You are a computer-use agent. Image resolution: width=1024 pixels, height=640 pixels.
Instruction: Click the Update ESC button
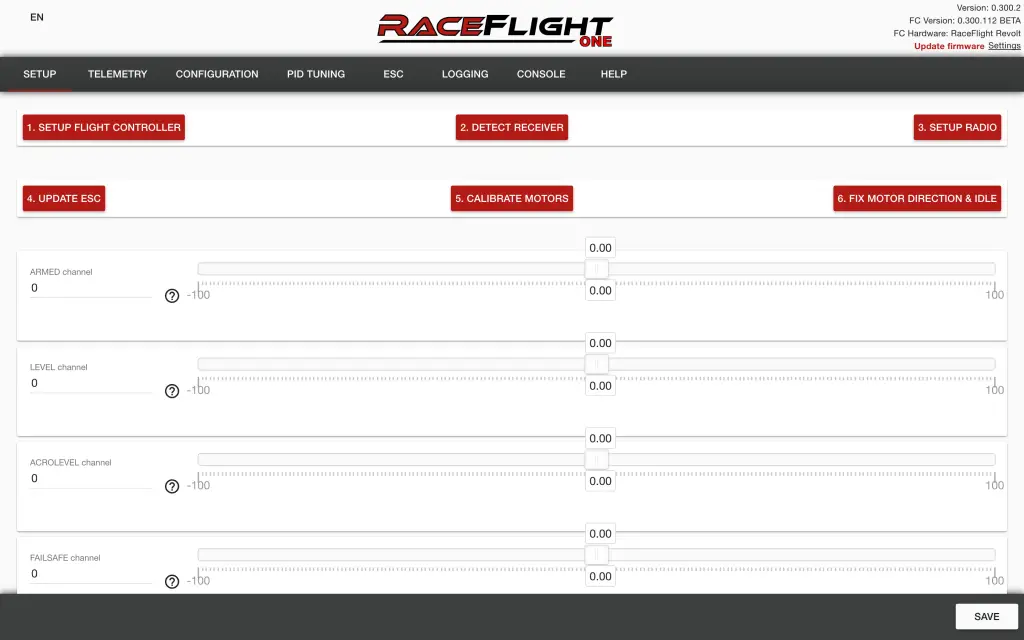pos(63,198)
